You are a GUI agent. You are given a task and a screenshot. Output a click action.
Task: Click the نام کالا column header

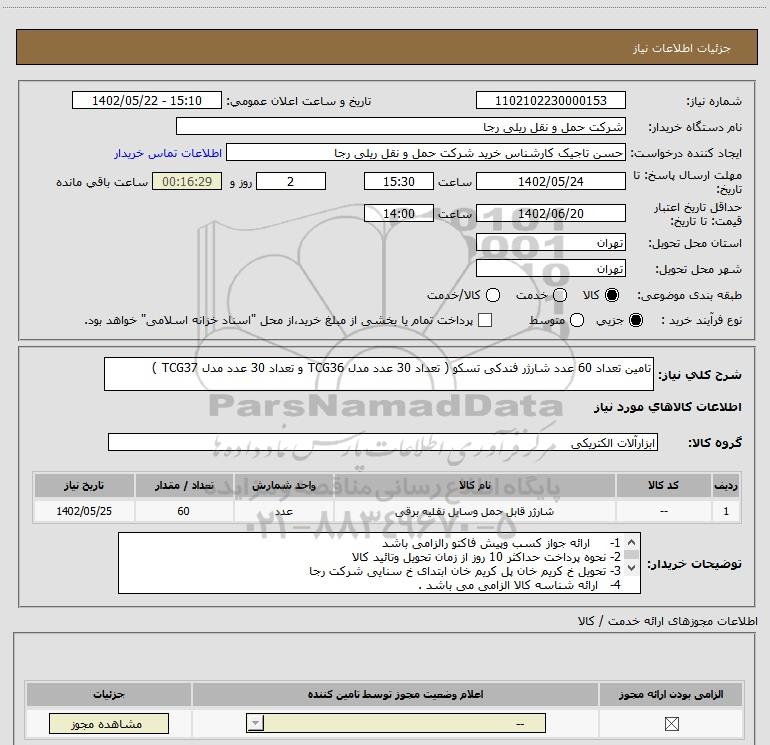point(474,485)
